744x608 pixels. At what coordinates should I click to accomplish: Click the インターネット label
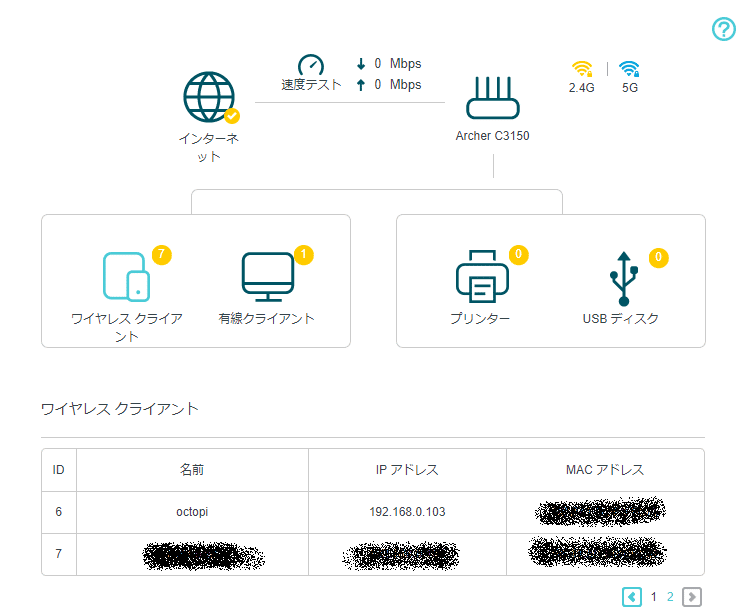tap(209, 148)
